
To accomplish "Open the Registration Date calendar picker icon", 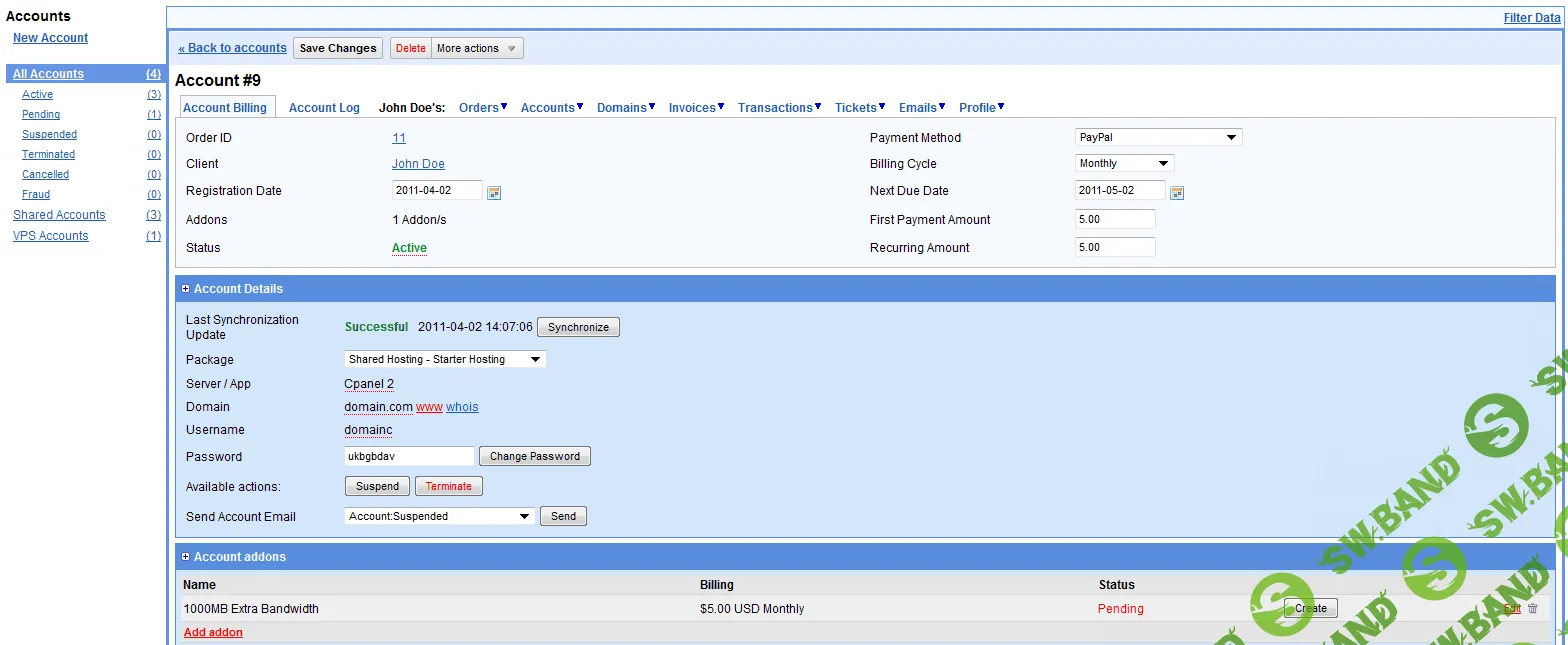I will [494, 192].
